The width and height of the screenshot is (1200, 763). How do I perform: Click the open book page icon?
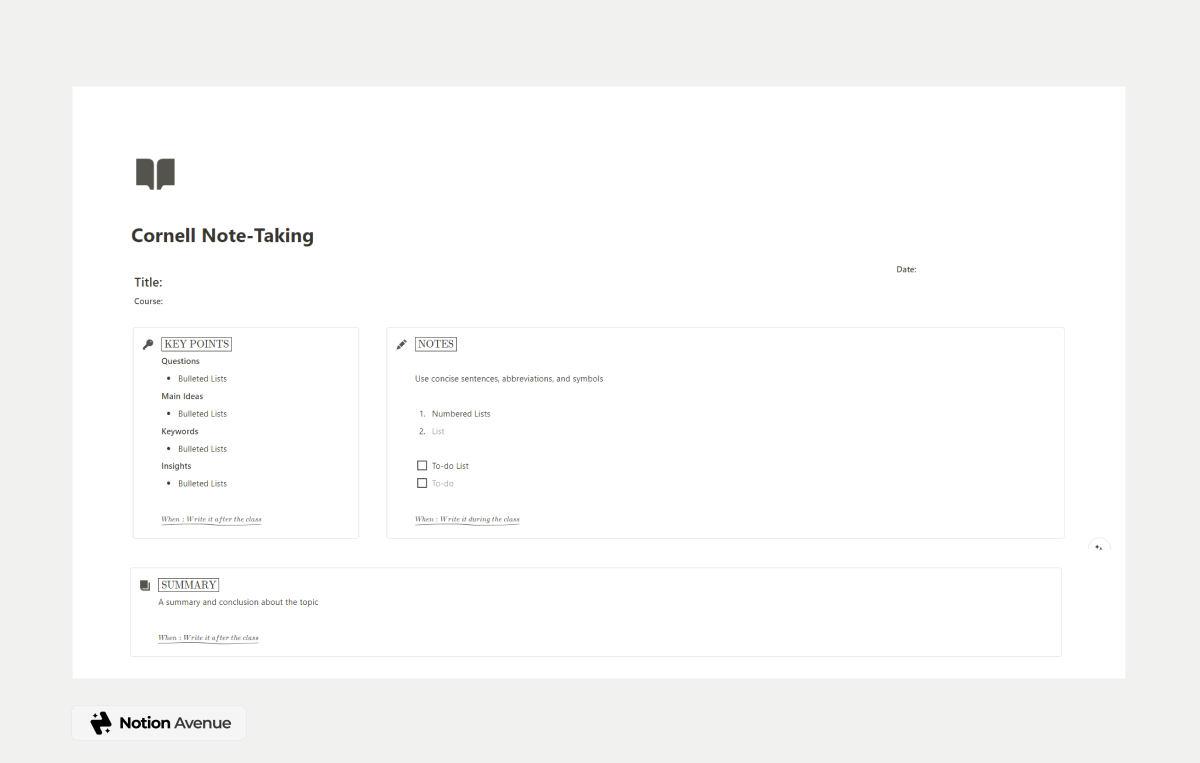click(155, 173)
